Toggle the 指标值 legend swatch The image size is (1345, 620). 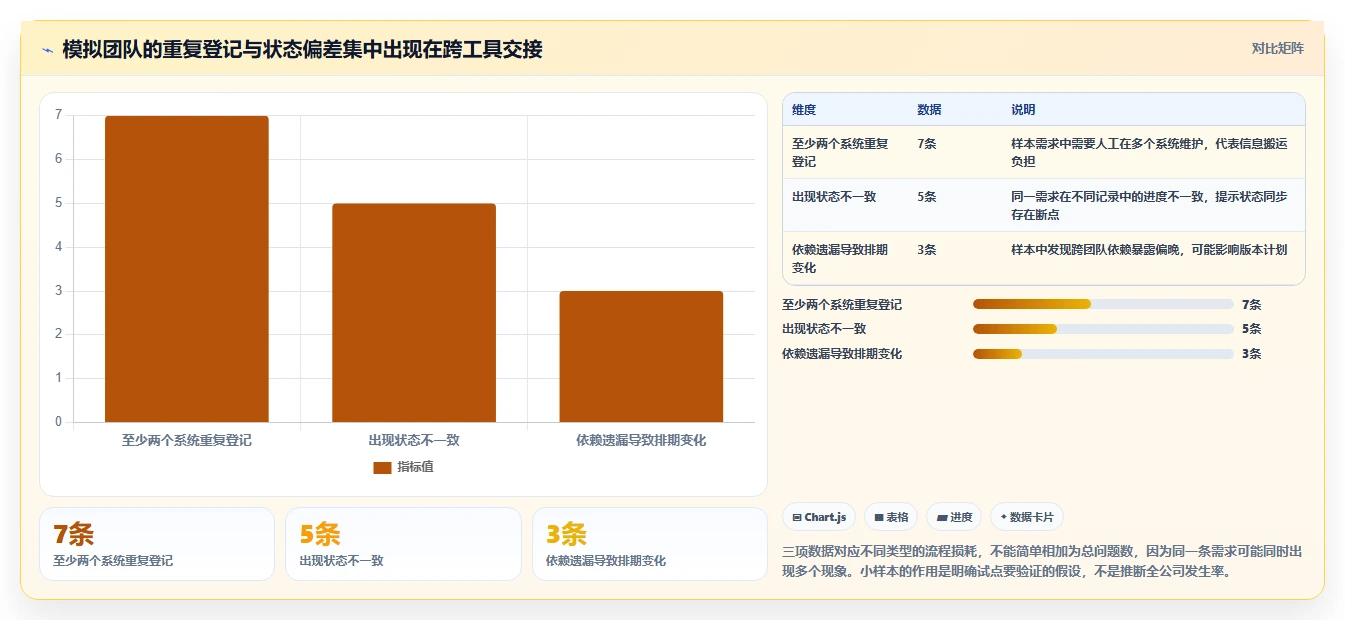pyautogui.click(x=382, y=467)
